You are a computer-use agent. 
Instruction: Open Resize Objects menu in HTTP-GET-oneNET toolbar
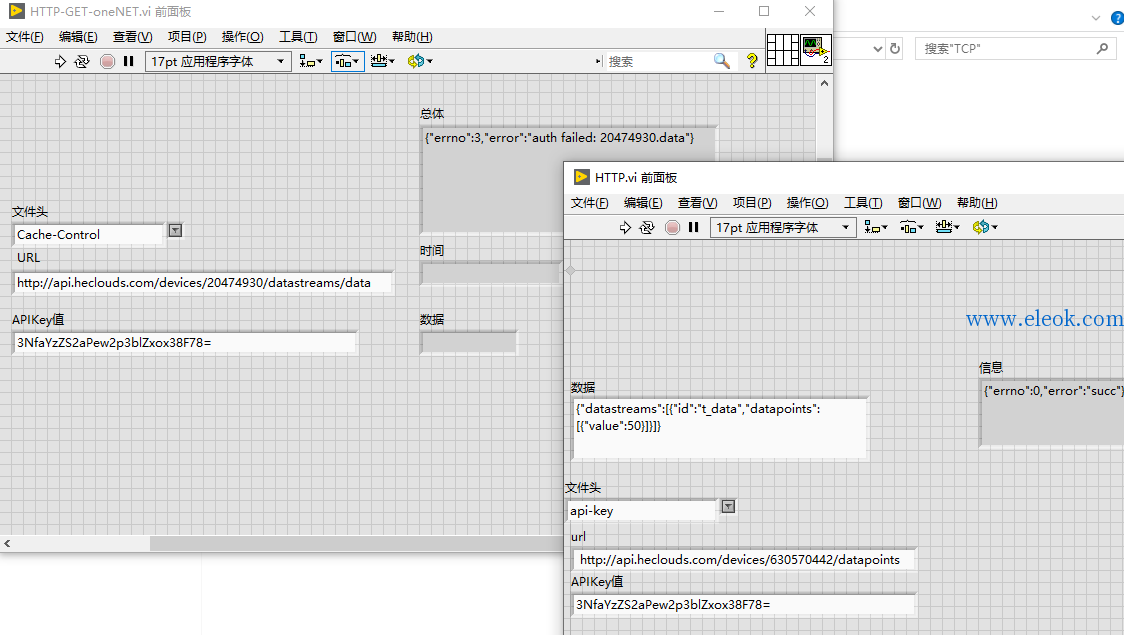(383, 62)
